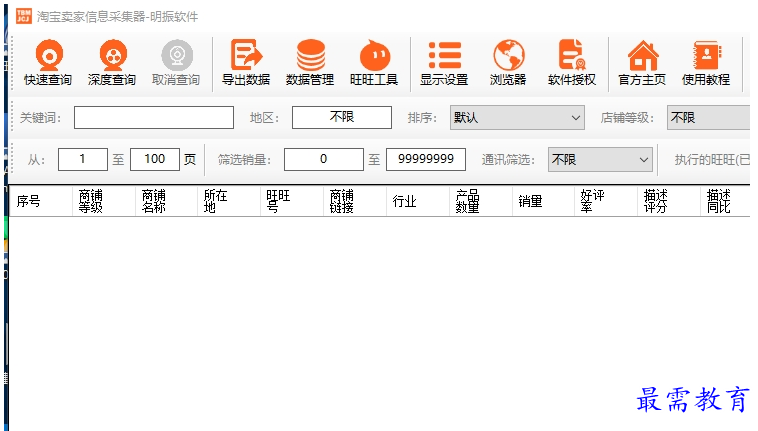Image resolution: width=758 pixels, height=431 pixels.
Task: Click the 行业 column header
Action: point(418,201)
